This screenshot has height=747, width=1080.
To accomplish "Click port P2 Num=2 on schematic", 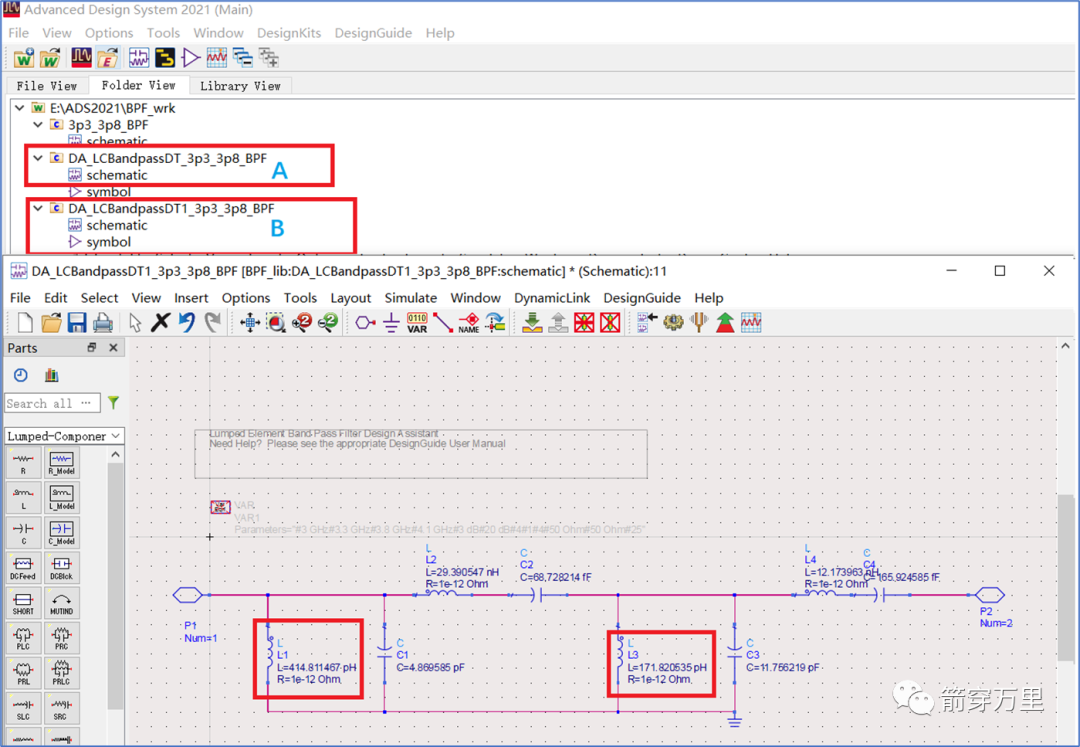I will pos(990,595).
